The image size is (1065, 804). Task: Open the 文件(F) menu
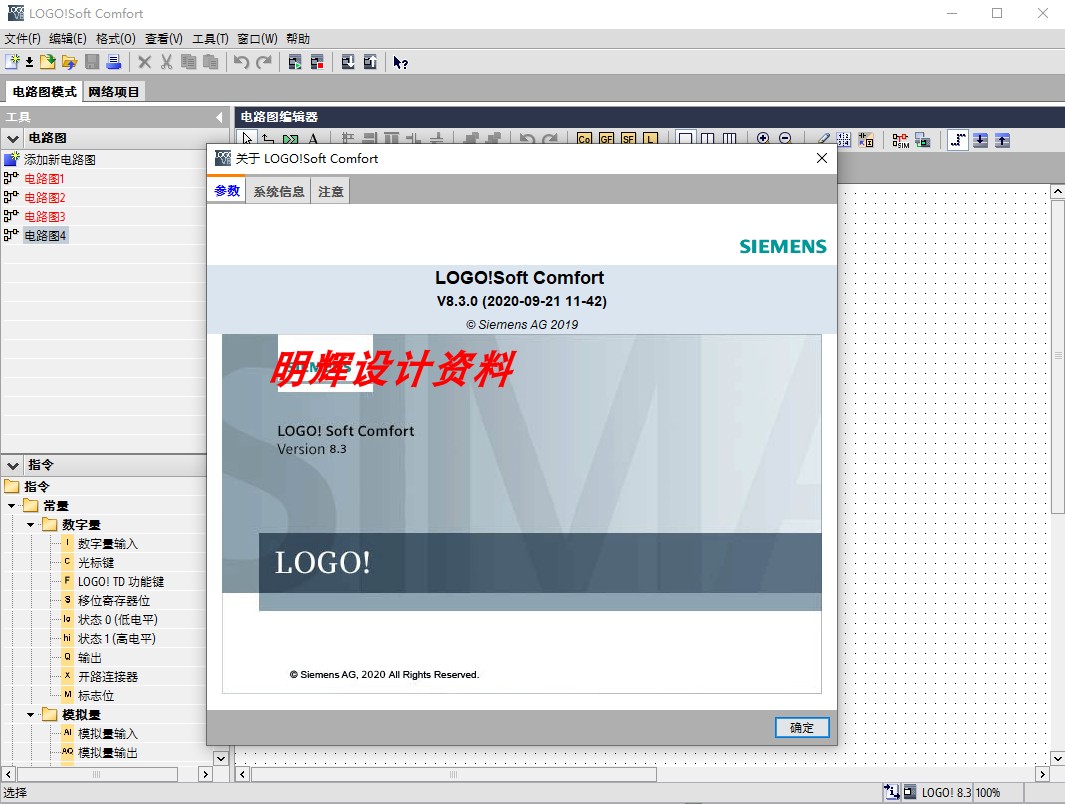click(x=22, y=39)
